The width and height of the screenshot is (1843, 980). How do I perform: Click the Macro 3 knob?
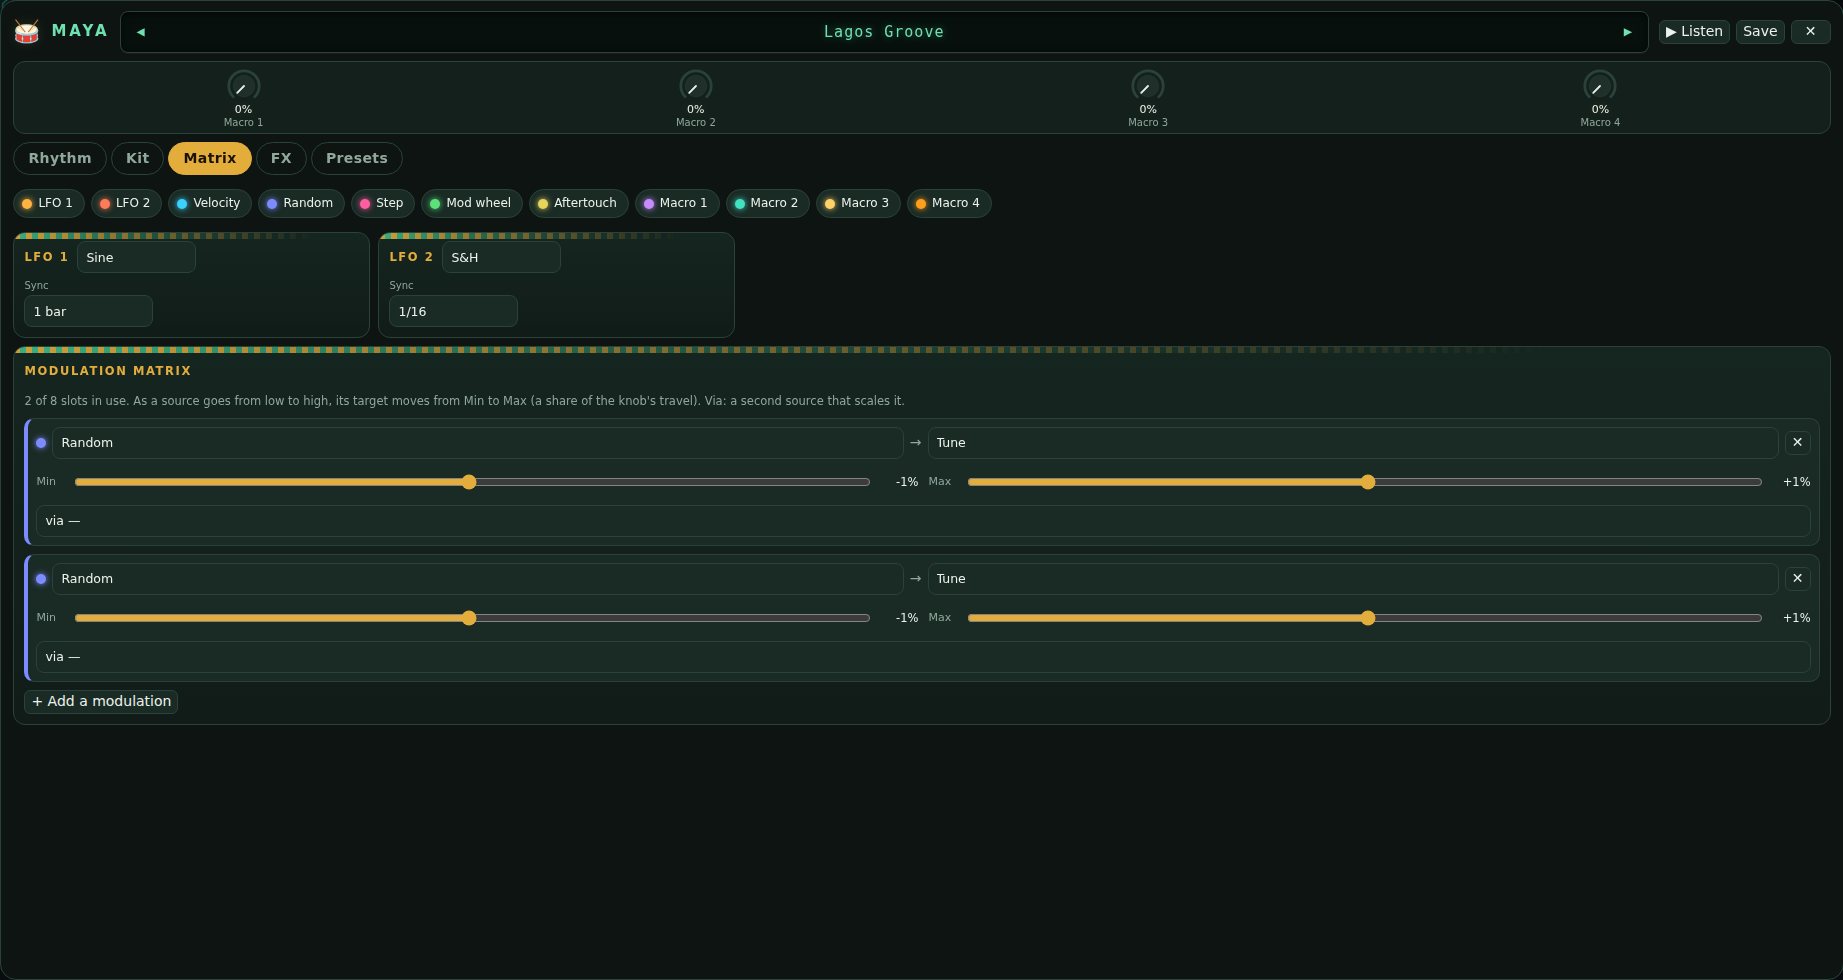point(1147,86)
